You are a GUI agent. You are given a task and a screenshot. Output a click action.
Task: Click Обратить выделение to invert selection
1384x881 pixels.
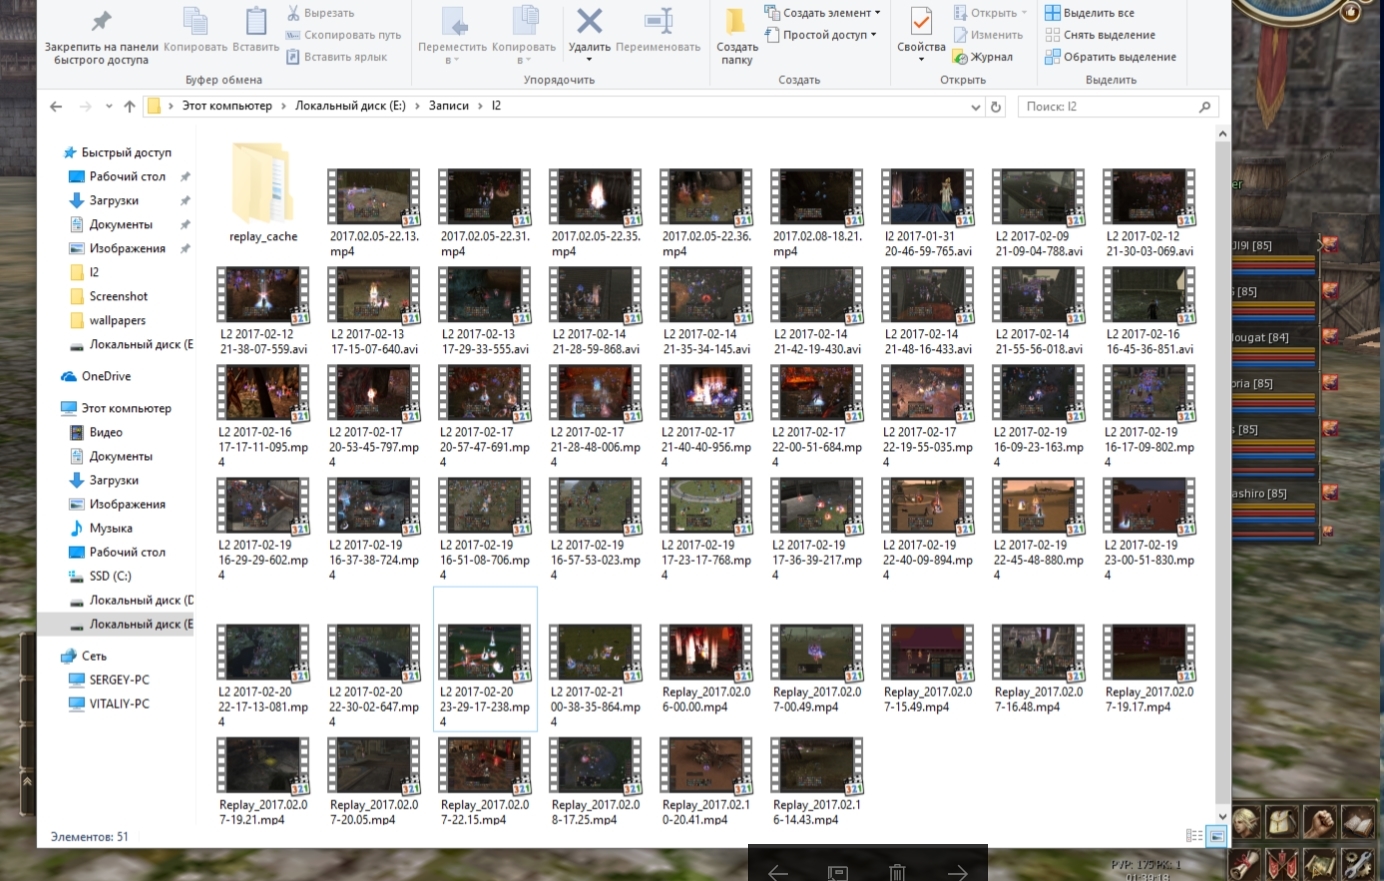1111,57
